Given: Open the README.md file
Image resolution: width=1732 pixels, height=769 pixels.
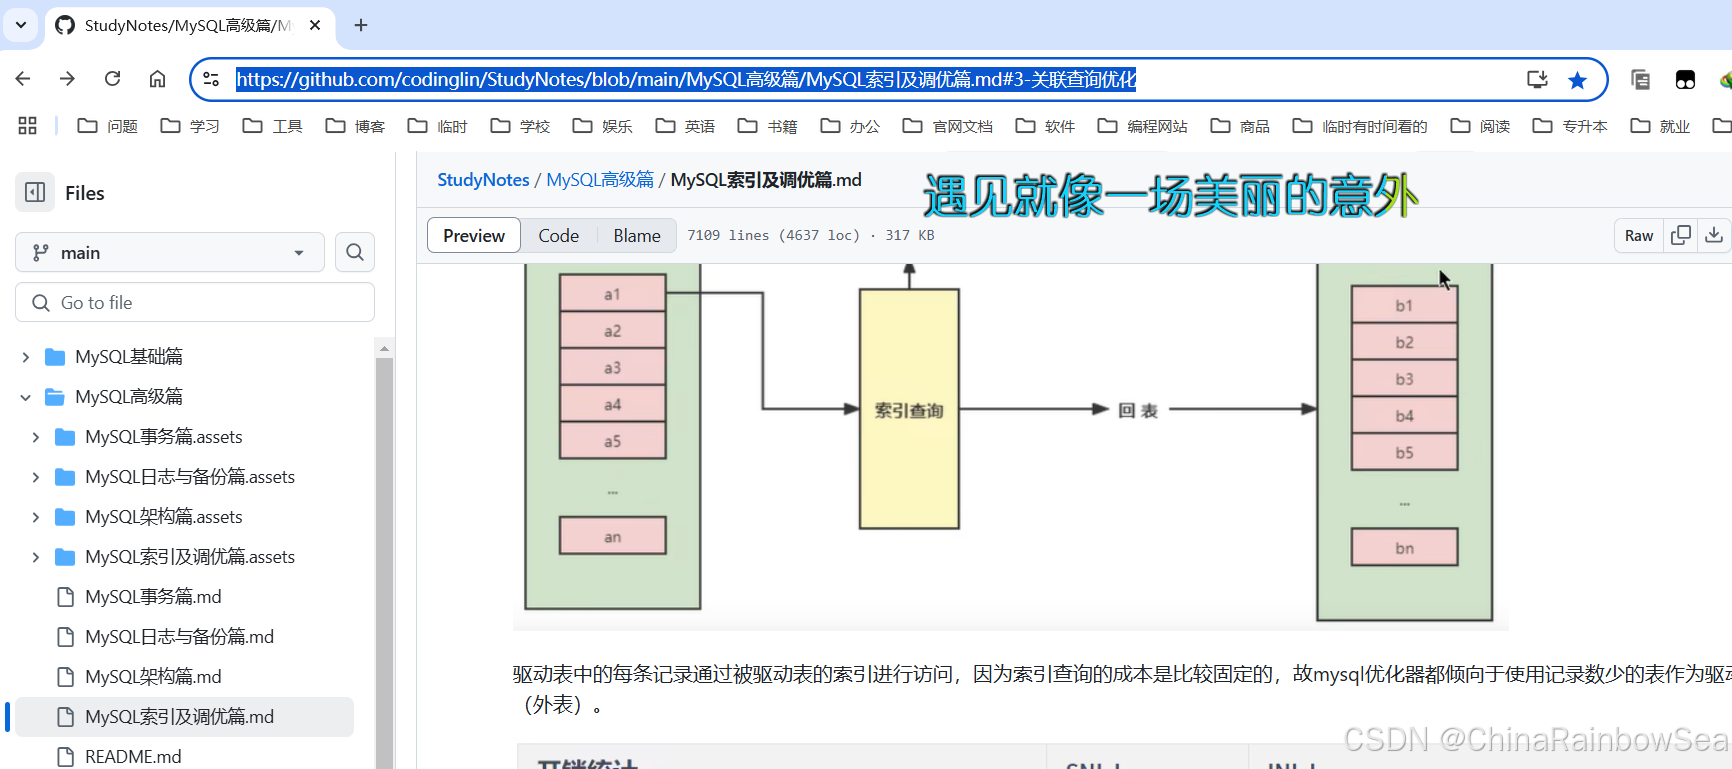Looking at the screenshot, I should 133,756.
